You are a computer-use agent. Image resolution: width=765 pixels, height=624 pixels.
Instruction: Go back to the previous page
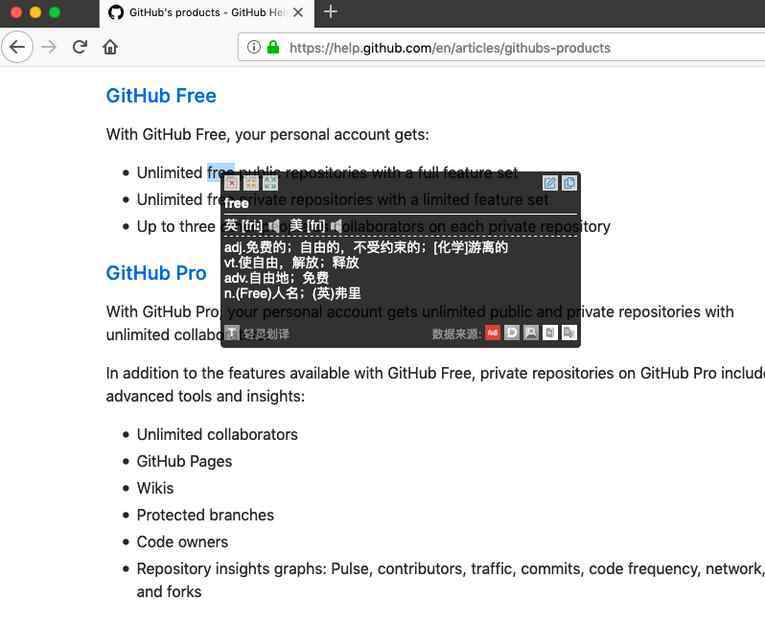pyautogui.click(x=18, y=47)
